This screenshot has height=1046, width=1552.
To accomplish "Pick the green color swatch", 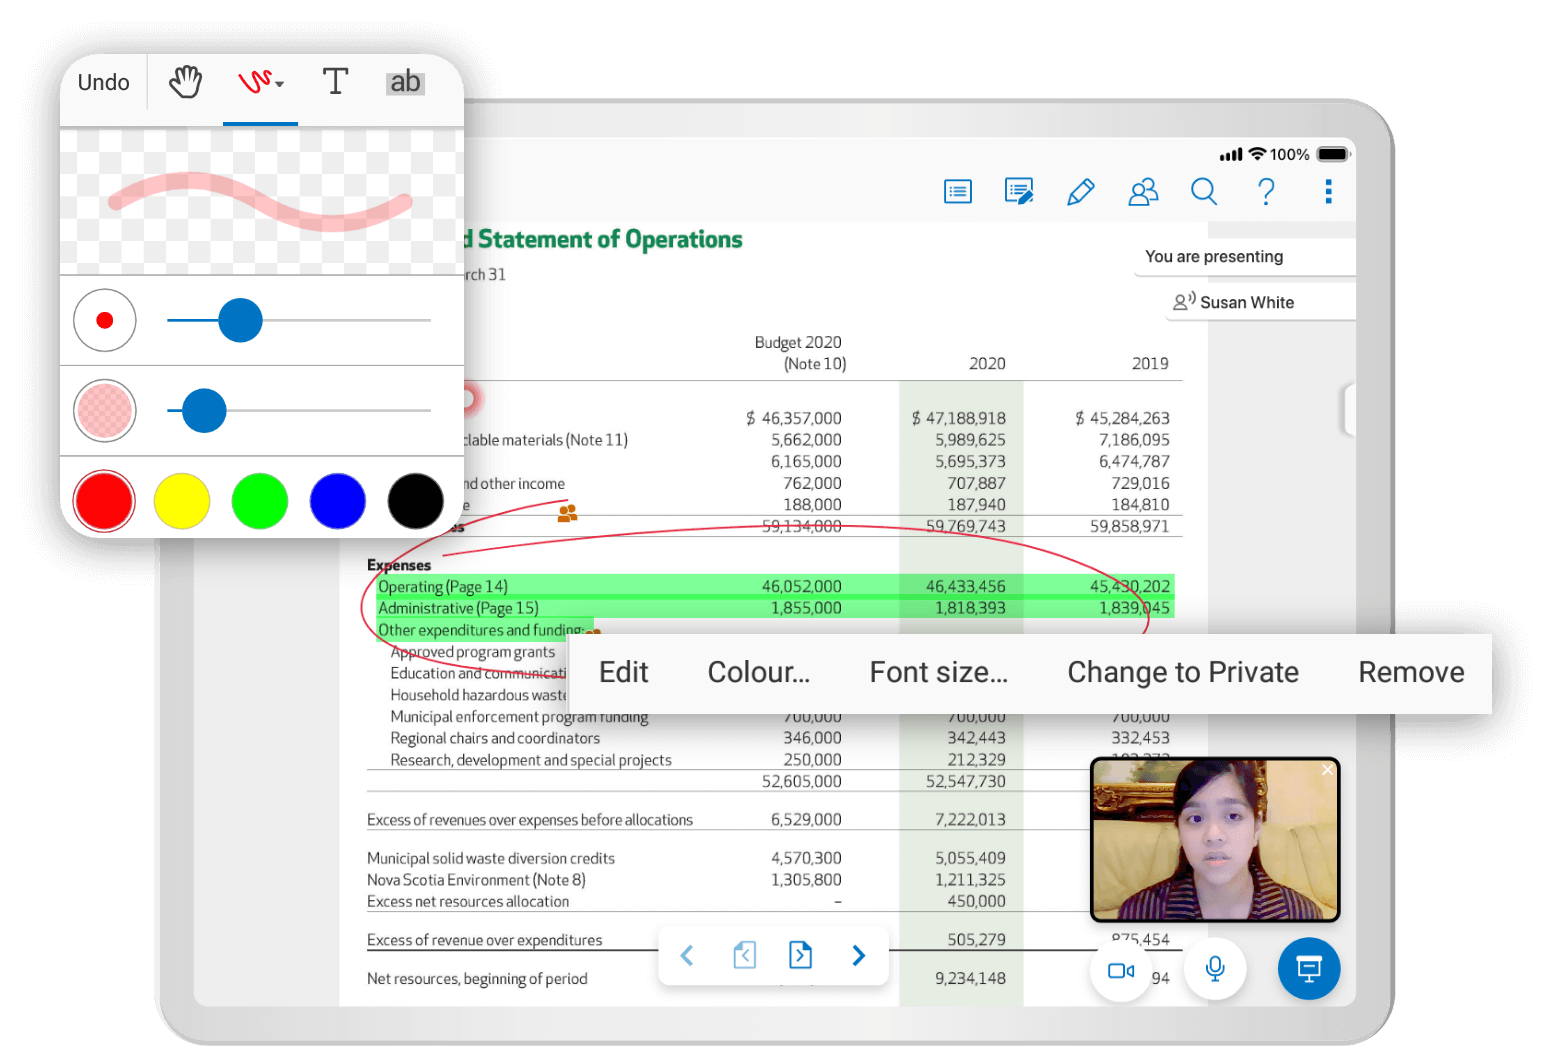I will tap(259, 501).
